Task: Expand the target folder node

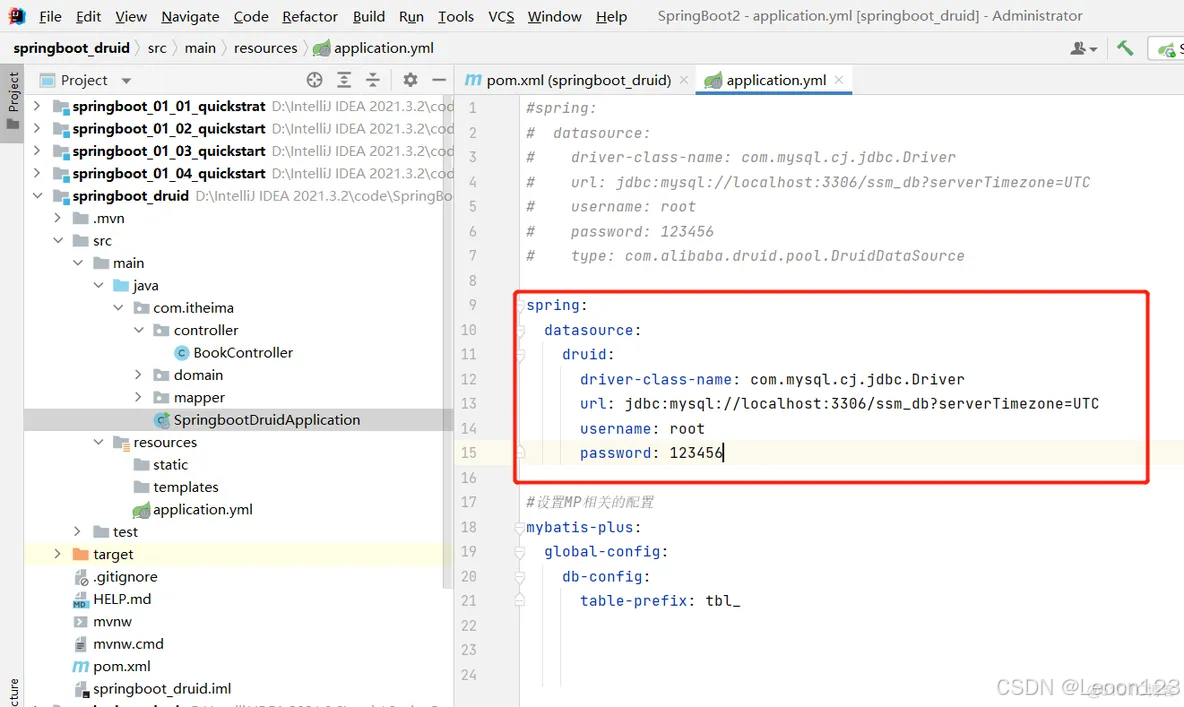Action: click(57, 554)
